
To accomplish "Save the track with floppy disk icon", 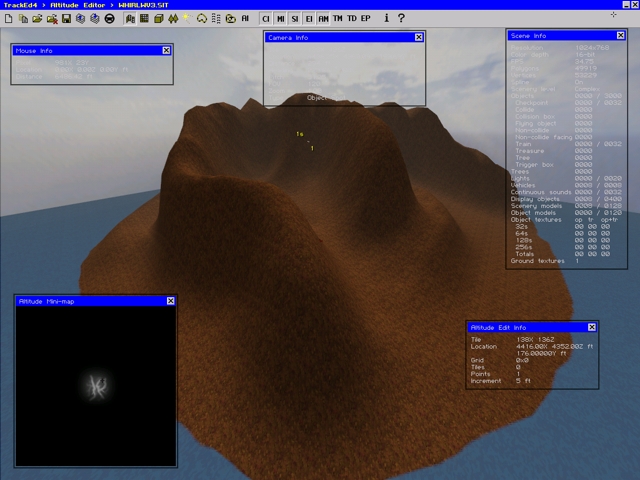I will point(66,19).
